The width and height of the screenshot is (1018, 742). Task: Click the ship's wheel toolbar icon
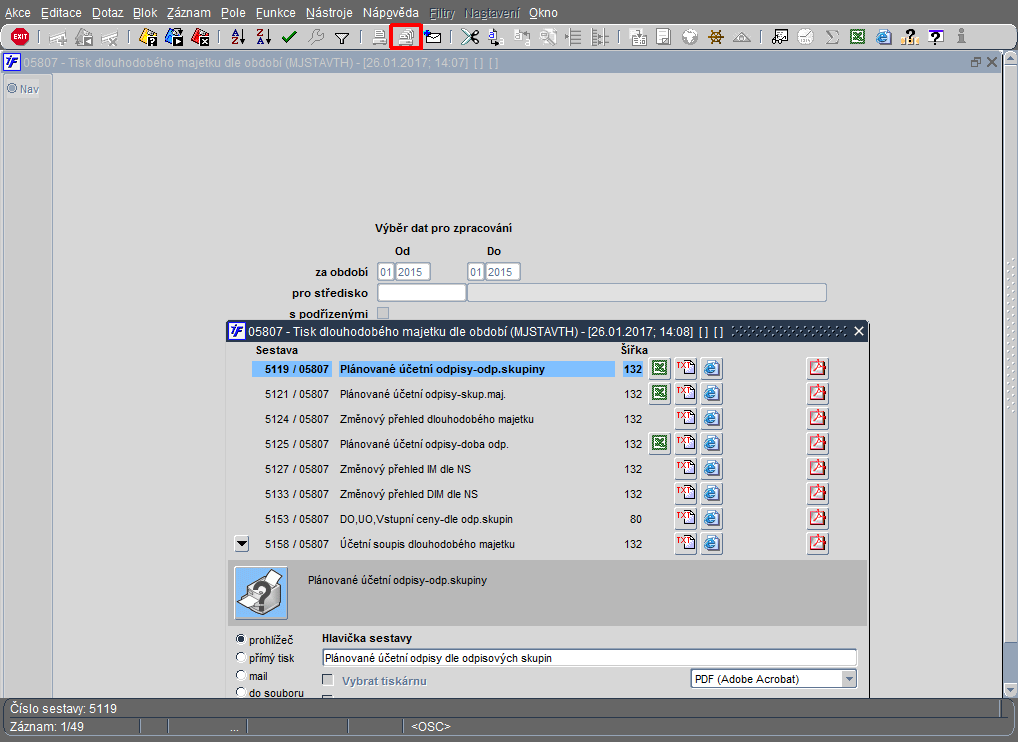point(715,37)
